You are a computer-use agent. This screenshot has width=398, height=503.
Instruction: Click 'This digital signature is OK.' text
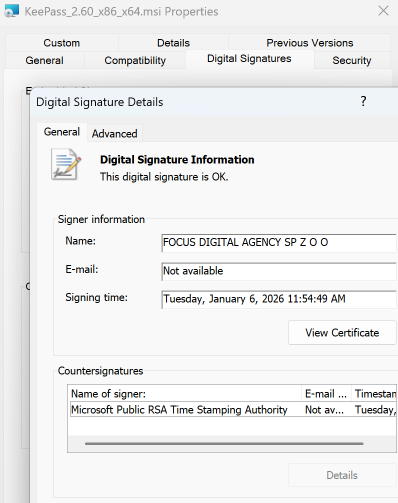pyautogui.click(x=164, y=177)
